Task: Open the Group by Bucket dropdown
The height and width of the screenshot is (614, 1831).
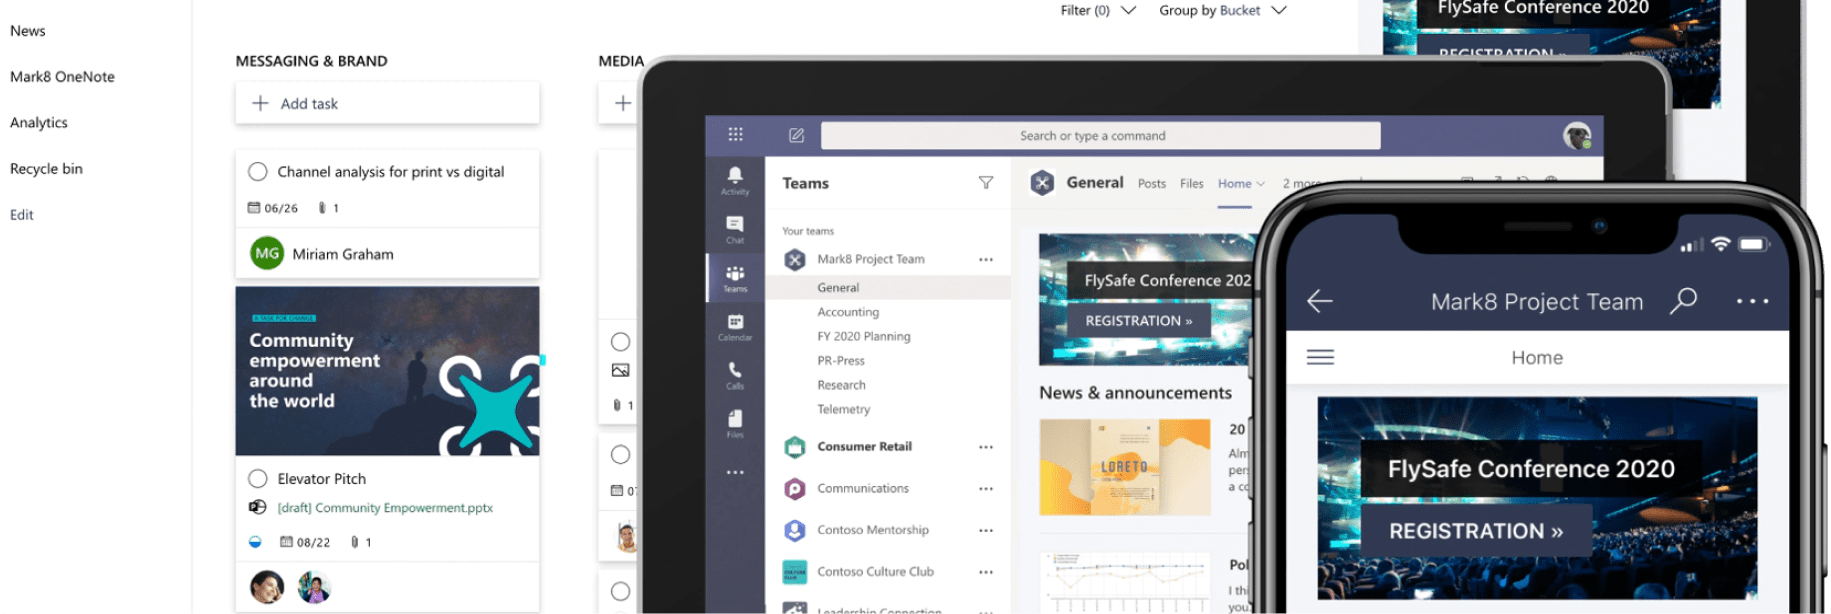Action: pos(1222,10)
